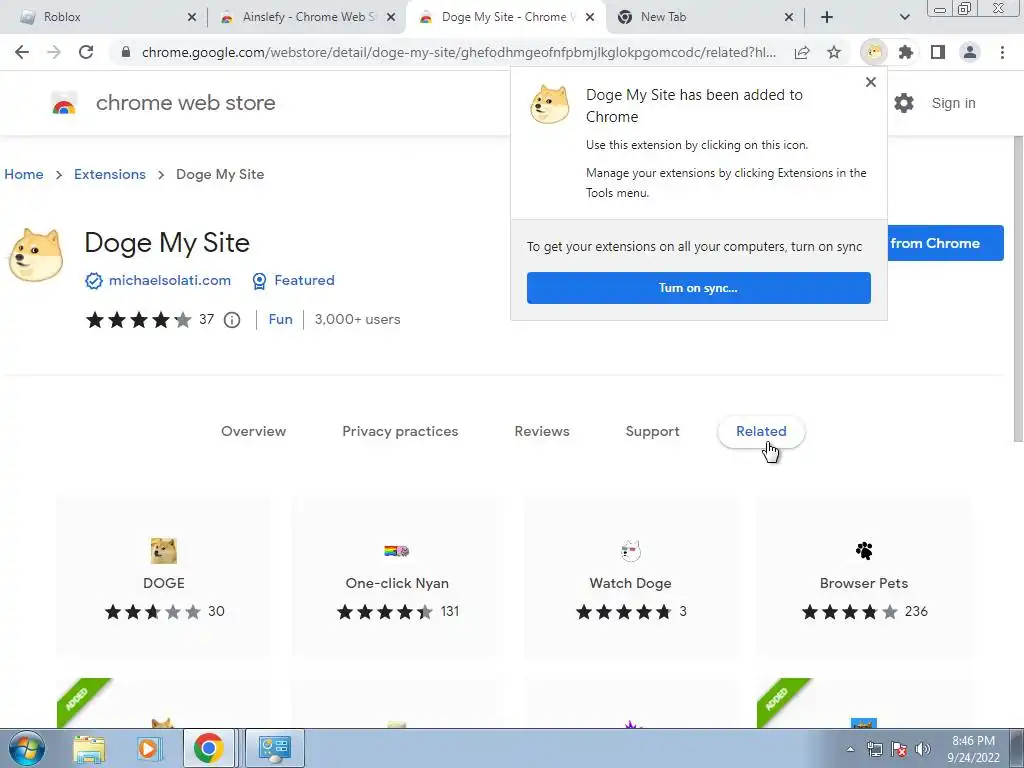Click the One-click Nyan 131 rating count

pos(450,611)
